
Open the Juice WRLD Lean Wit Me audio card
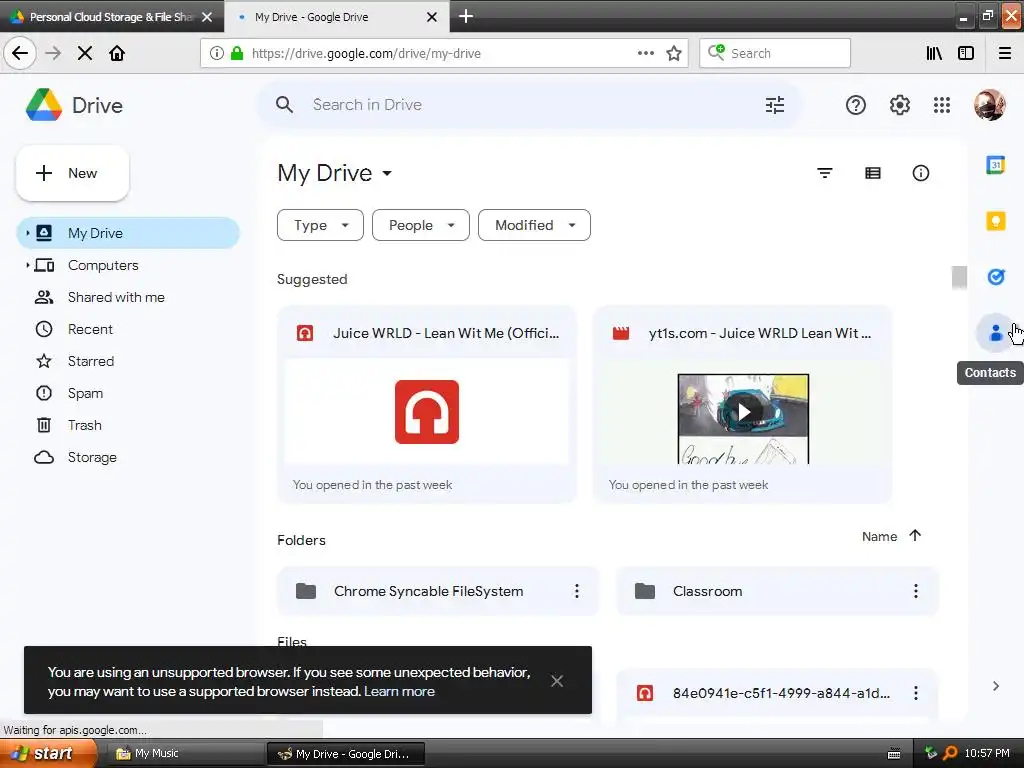click(426, 404)
